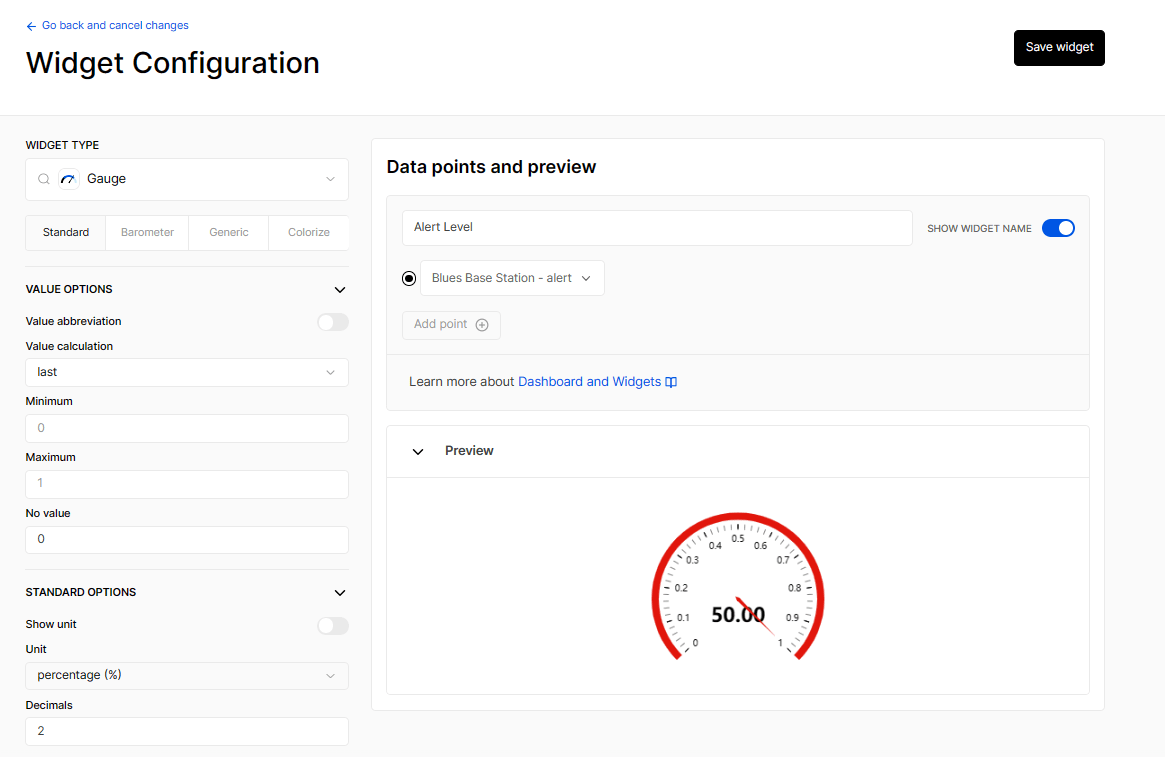The image size is (1165, 757).
Task: Click the Maximum input field
Action: pos(187,484)
